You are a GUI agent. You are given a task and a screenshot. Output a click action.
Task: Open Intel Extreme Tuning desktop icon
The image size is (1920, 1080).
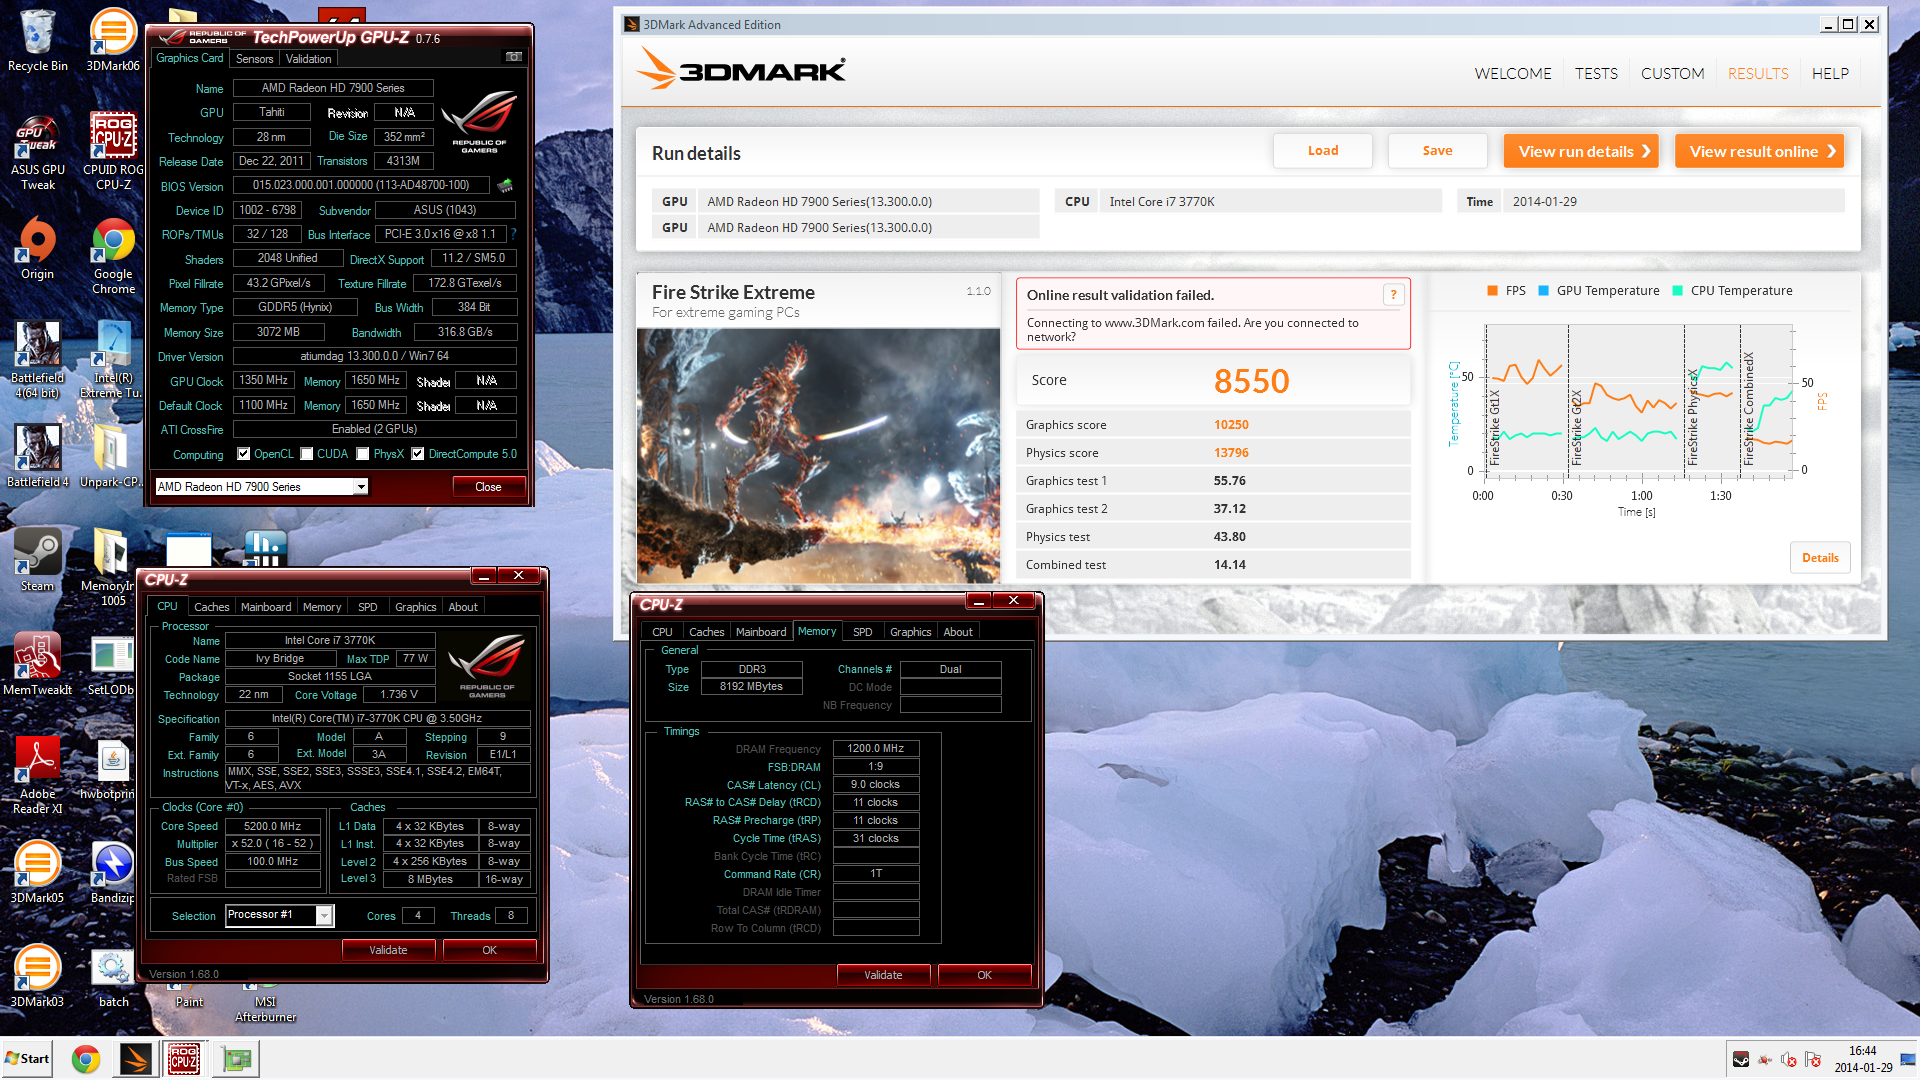pyautogui.click(x=113, y=360)
